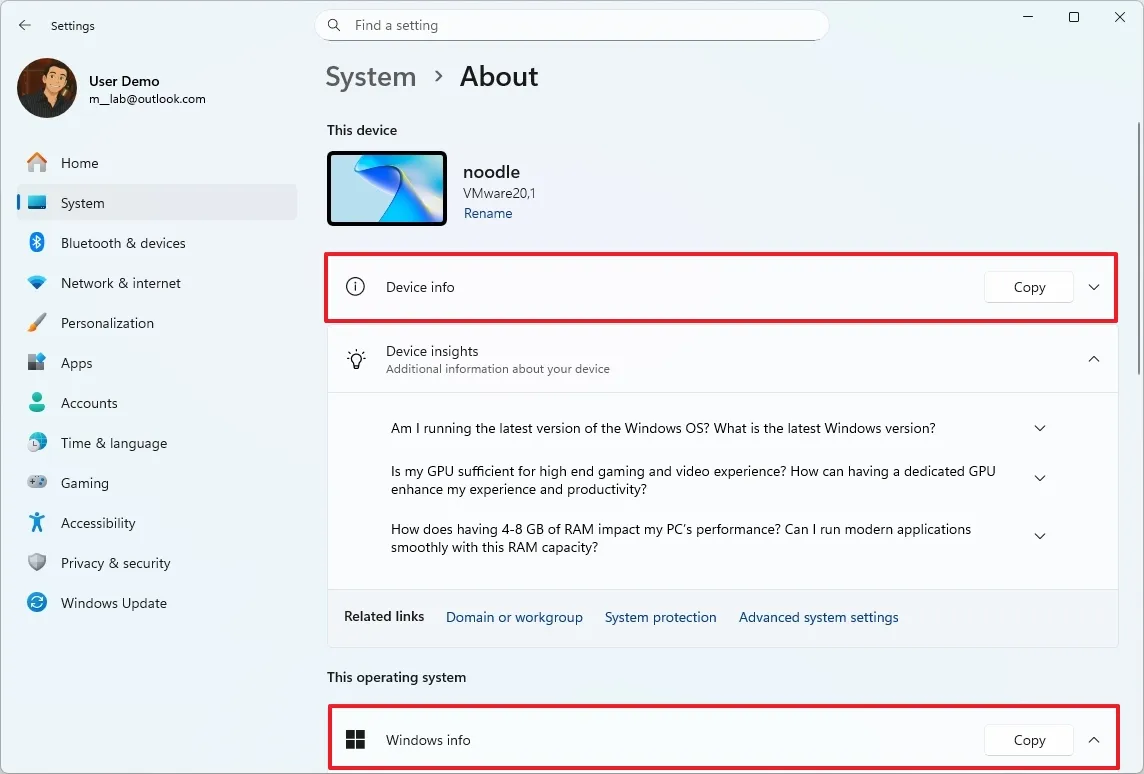
Task: Expand the Device info section
Action: [1093, 287]
